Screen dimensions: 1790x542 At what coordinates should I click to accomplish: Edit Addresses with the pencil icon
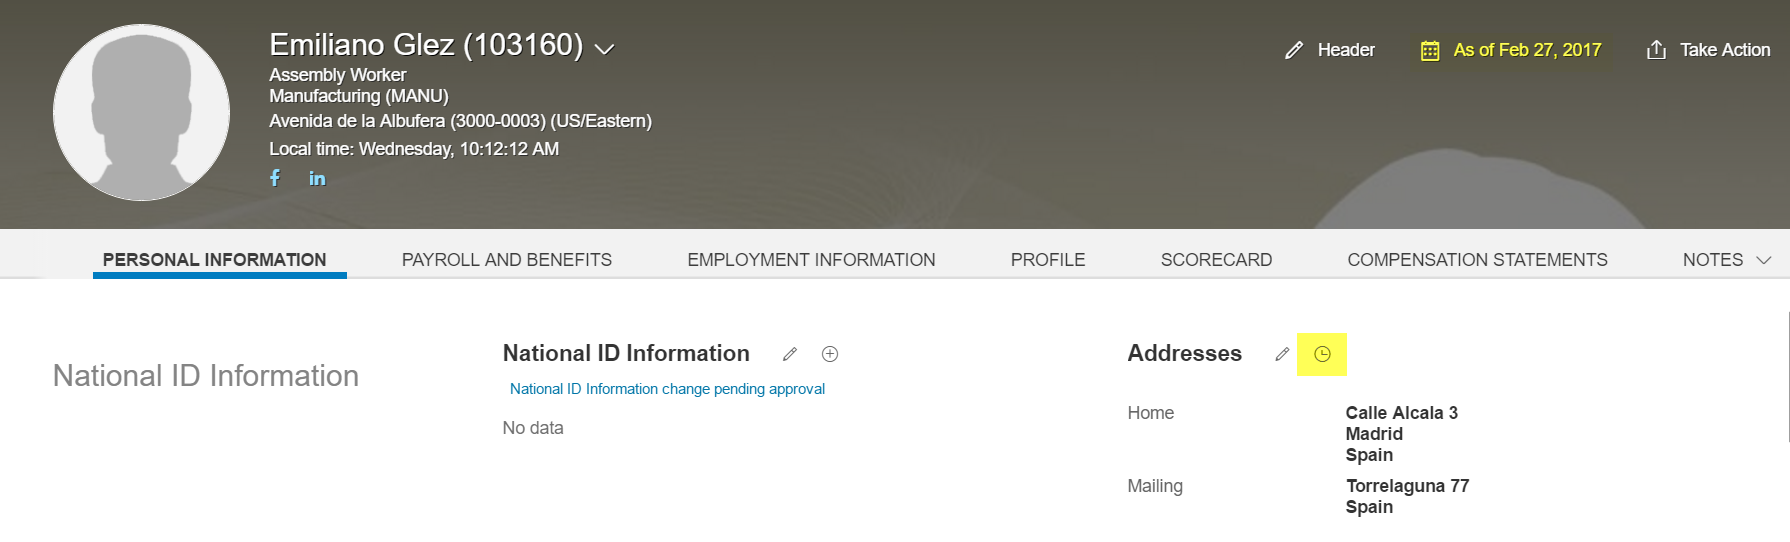pyautogui.click(x=1282, y=354)
